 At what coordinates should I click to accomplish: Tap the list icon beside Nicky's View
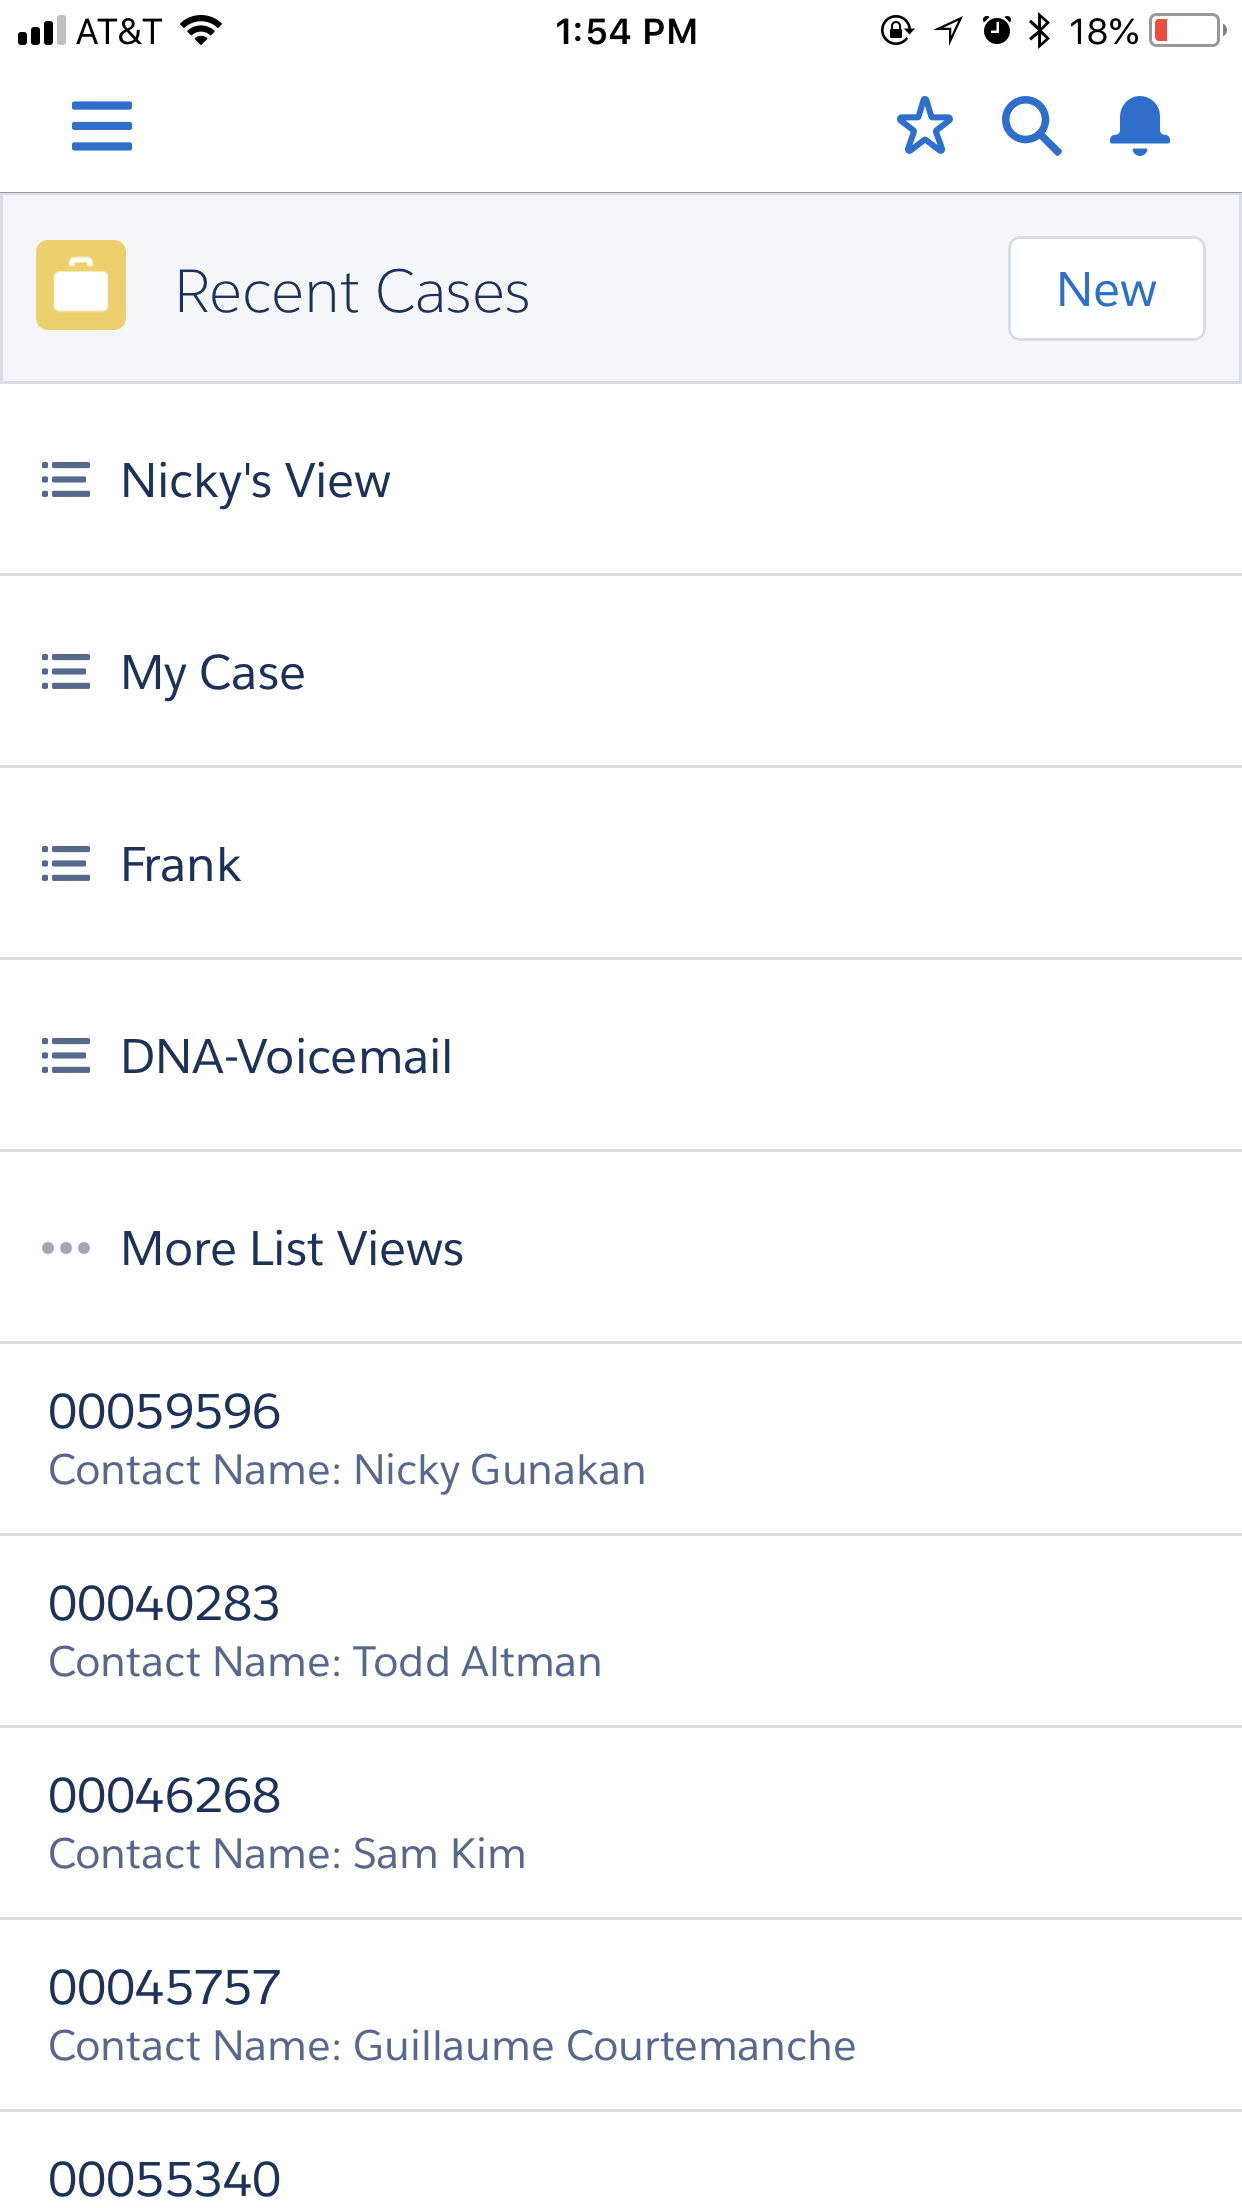66,480
